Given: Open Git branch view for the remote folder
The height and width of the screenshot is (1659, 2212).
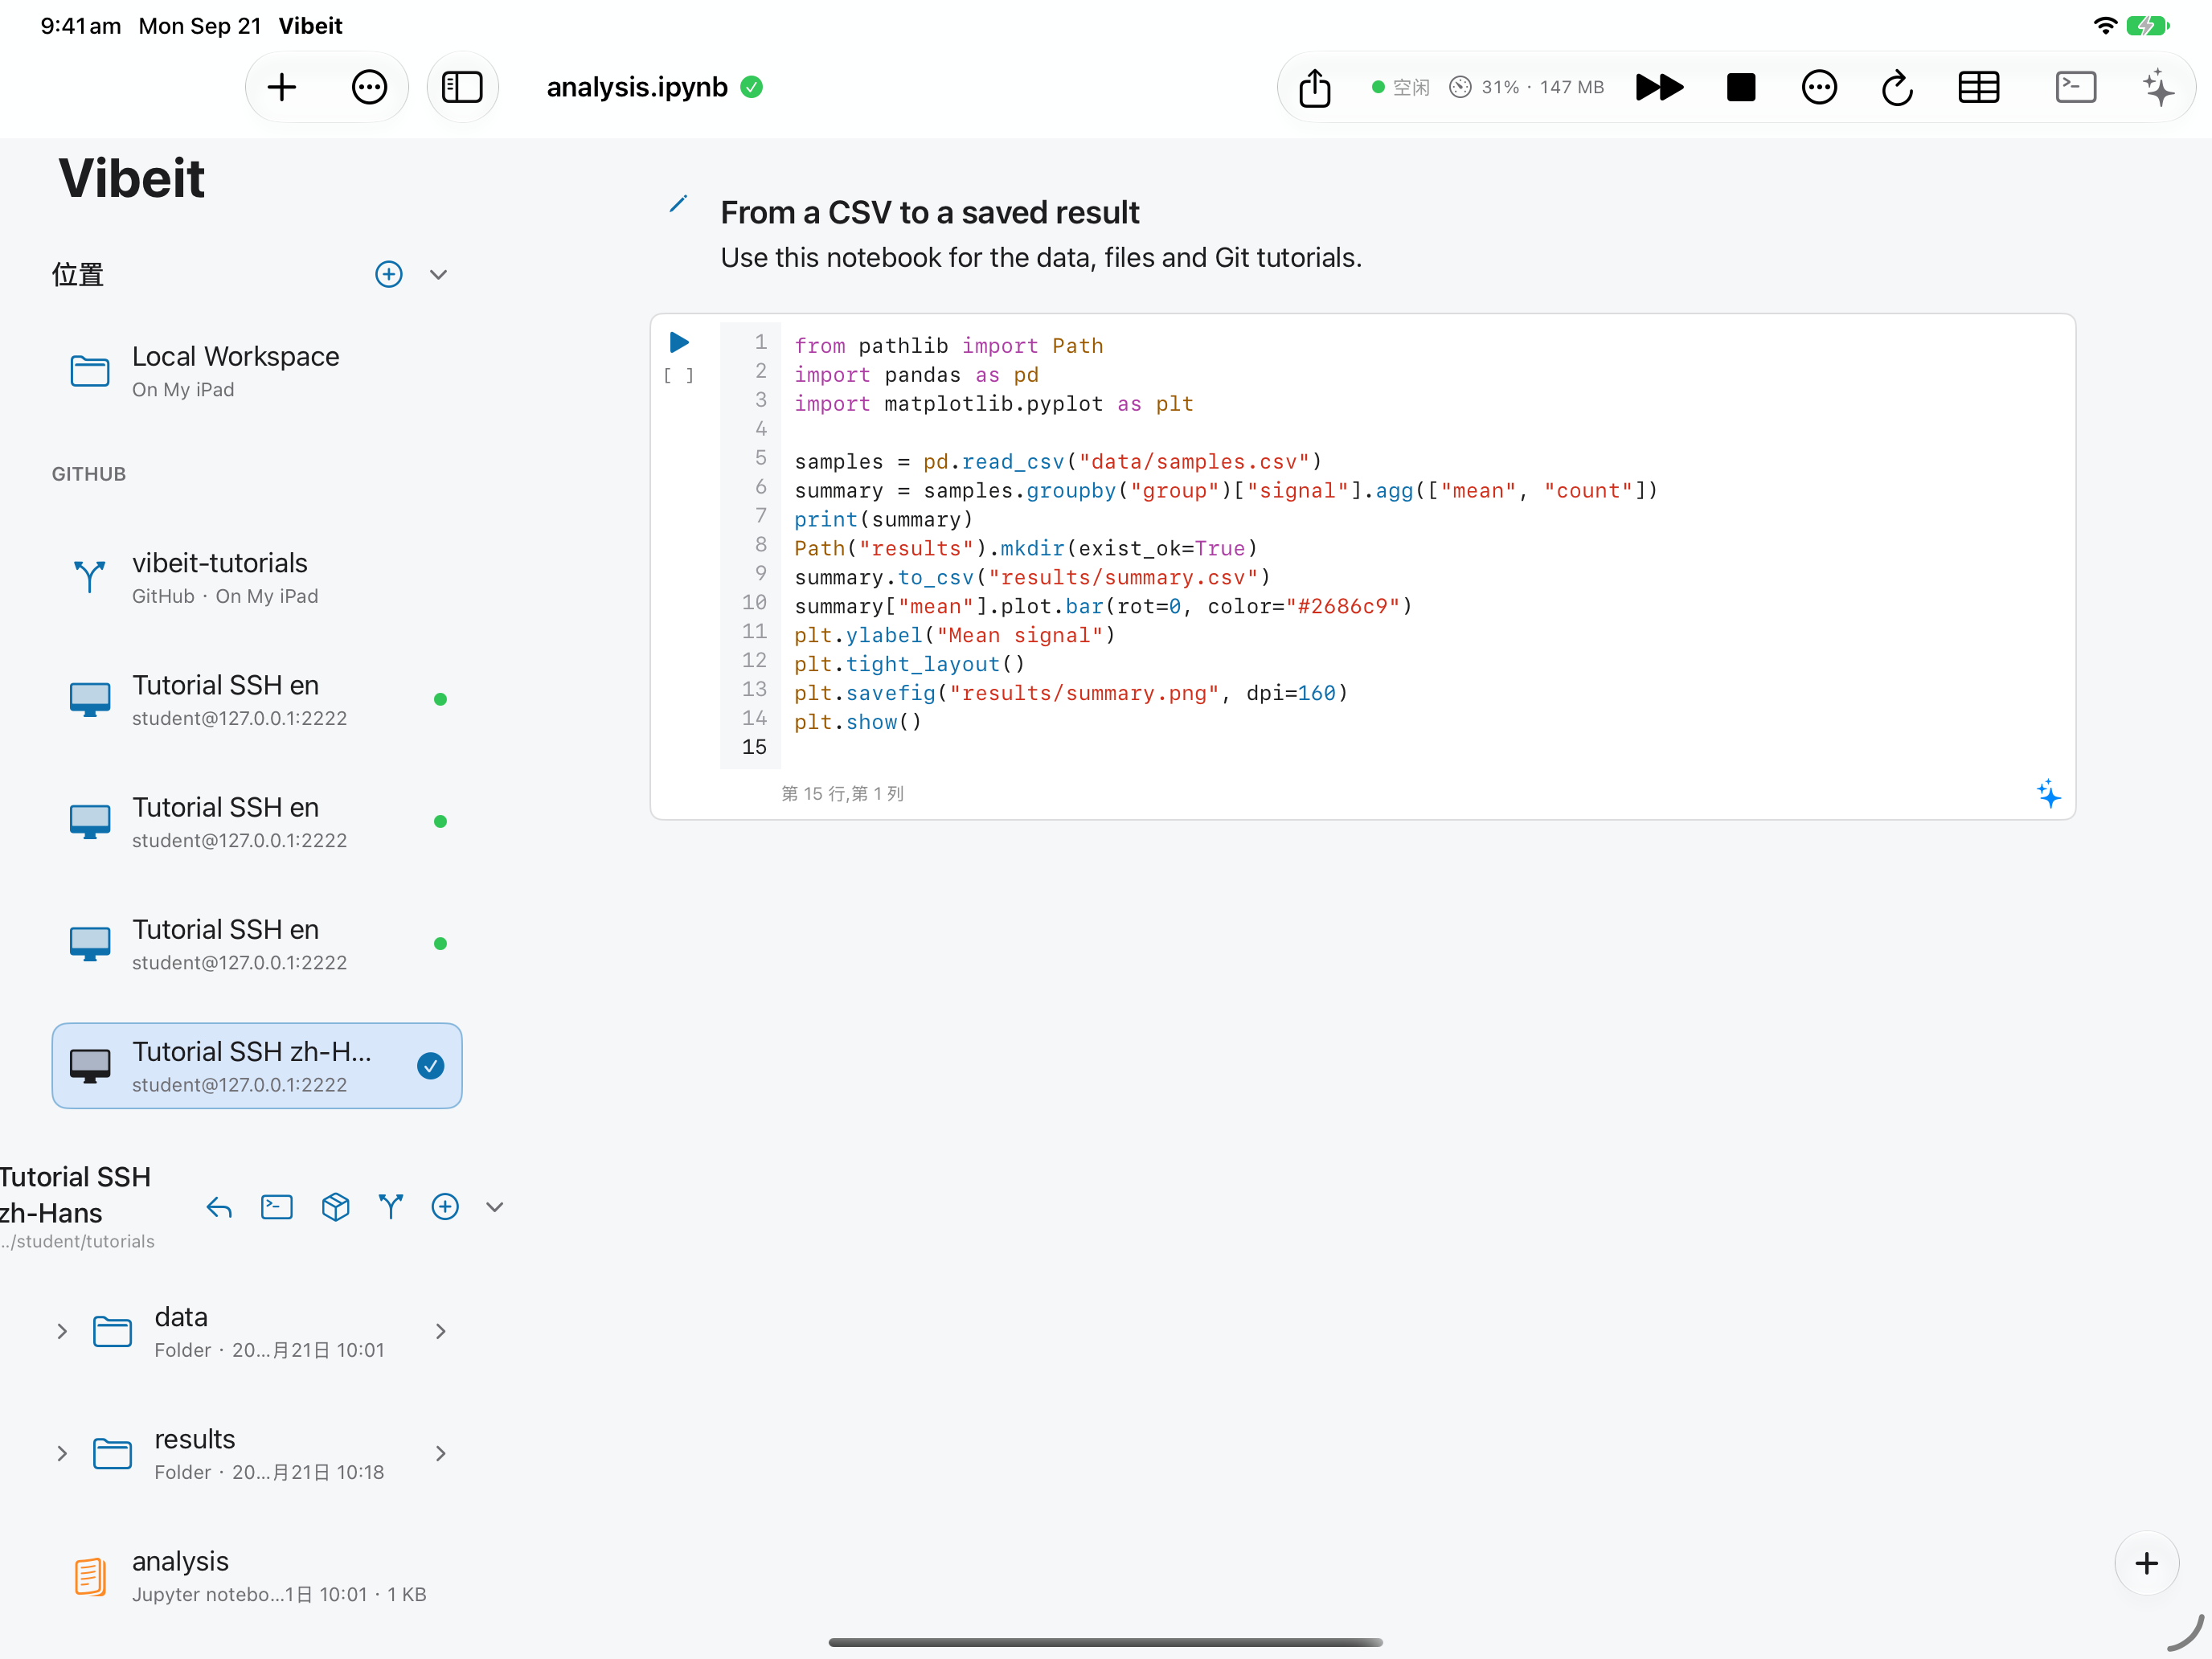Looking at the screenshot, I should pyautogui.click(x=391, y=1207).
